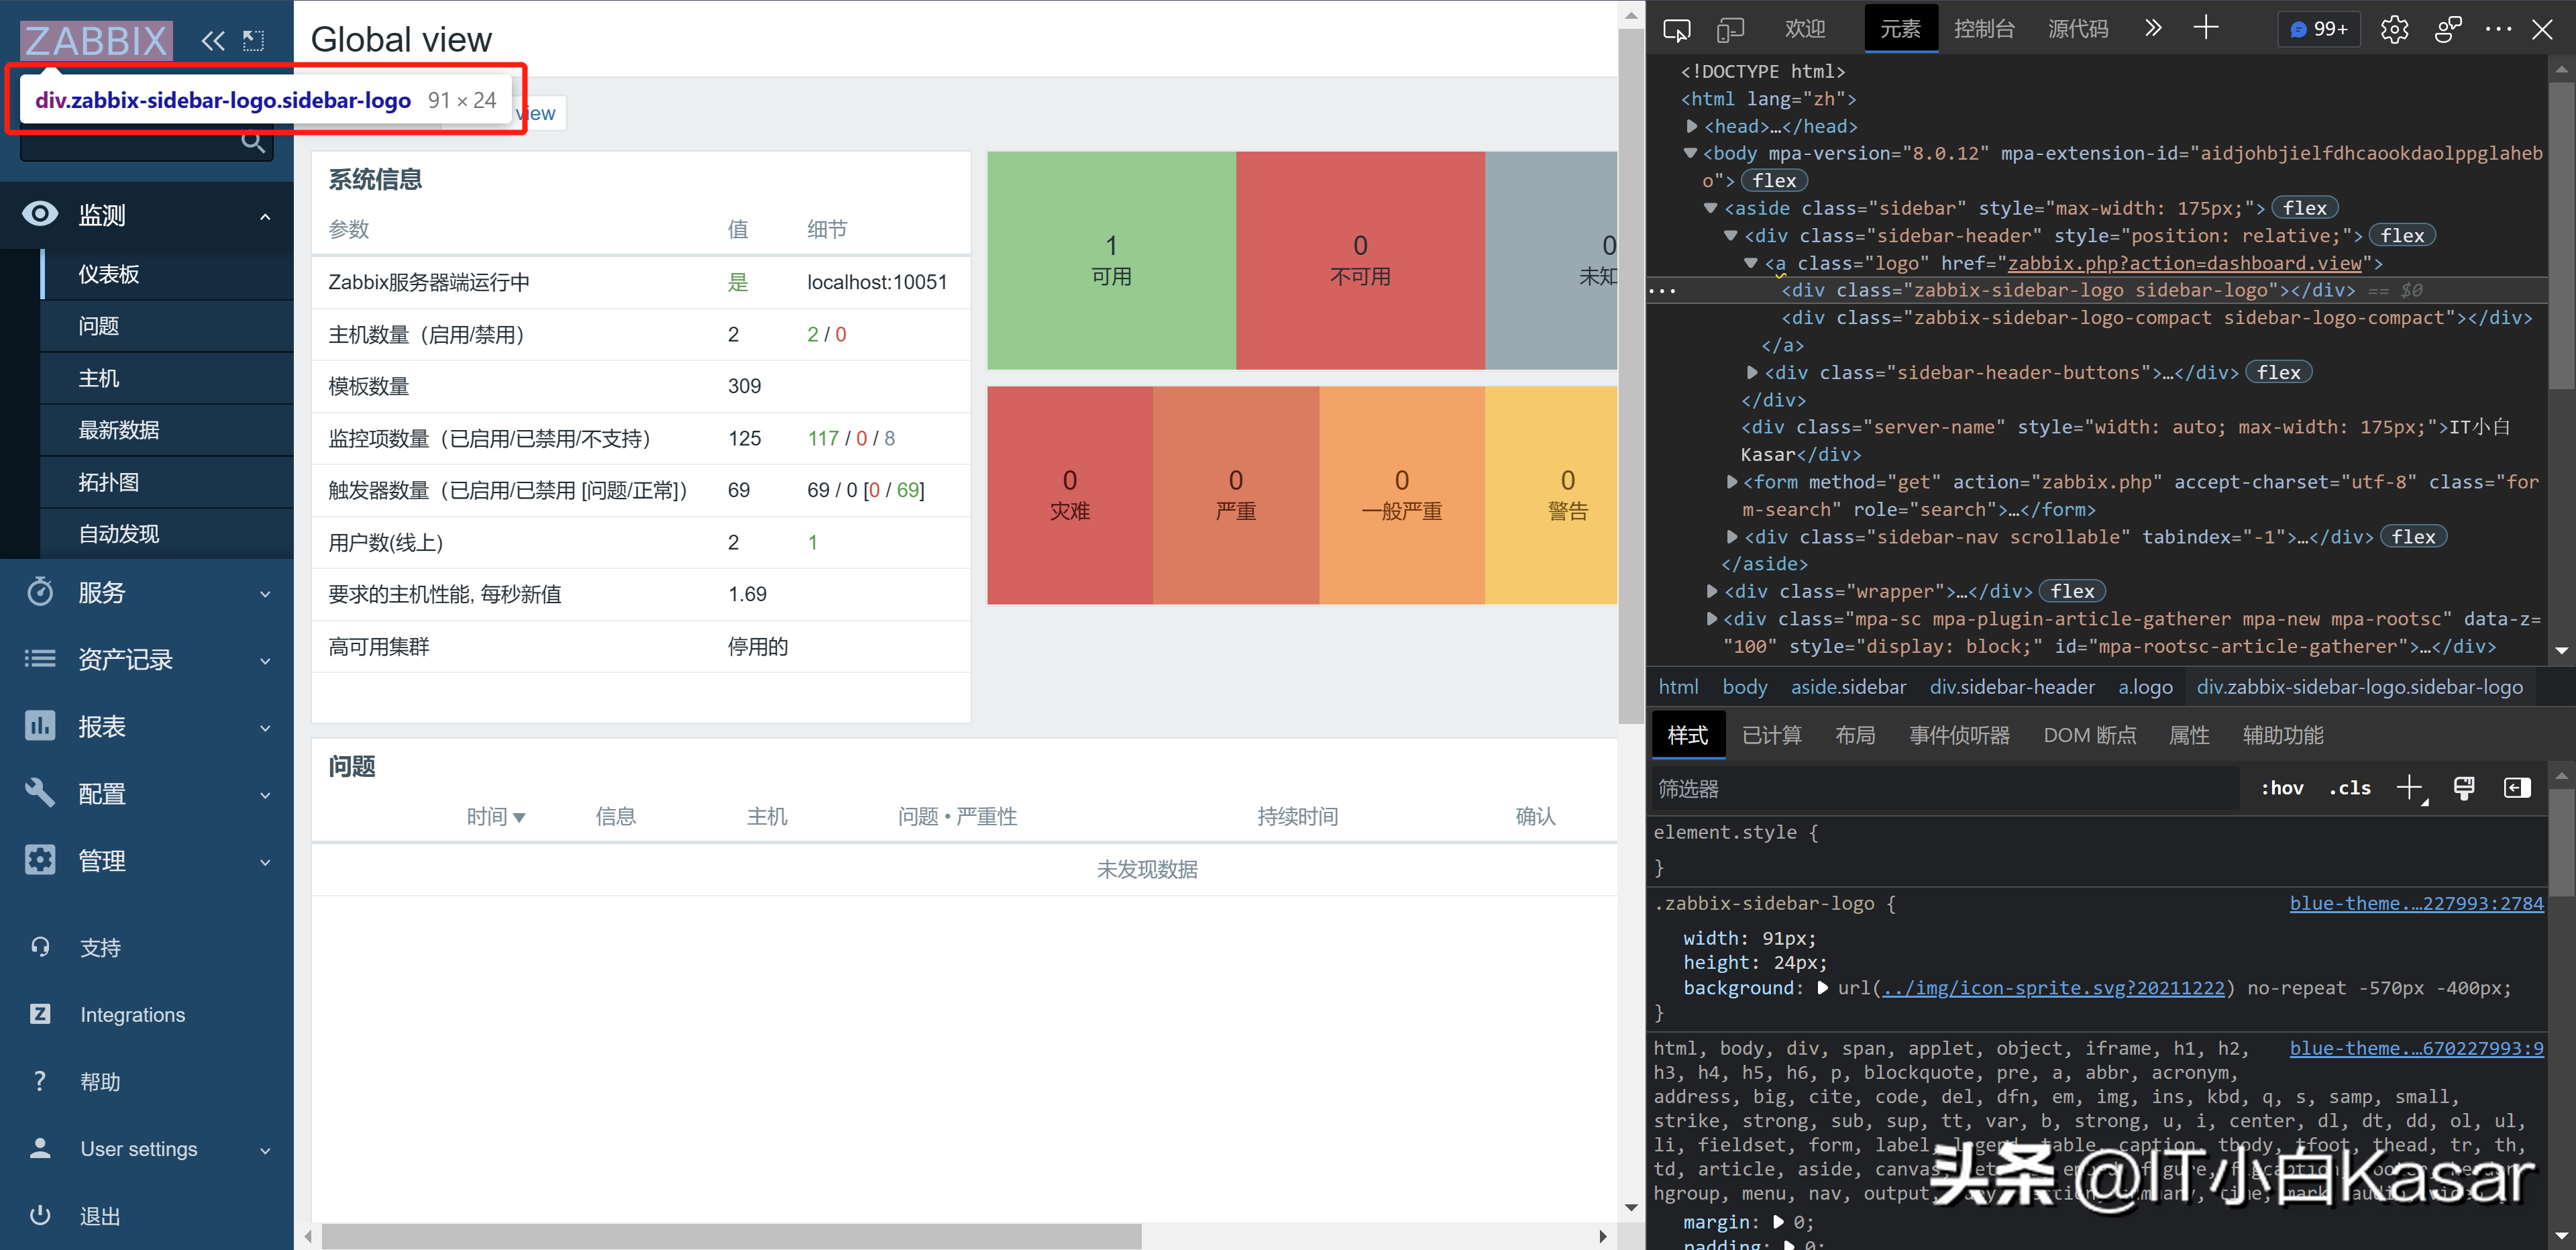This screenshot has height=1250, width=2576.
Task: Show more DevTools tabs chevron
Action: point(2153,29)
